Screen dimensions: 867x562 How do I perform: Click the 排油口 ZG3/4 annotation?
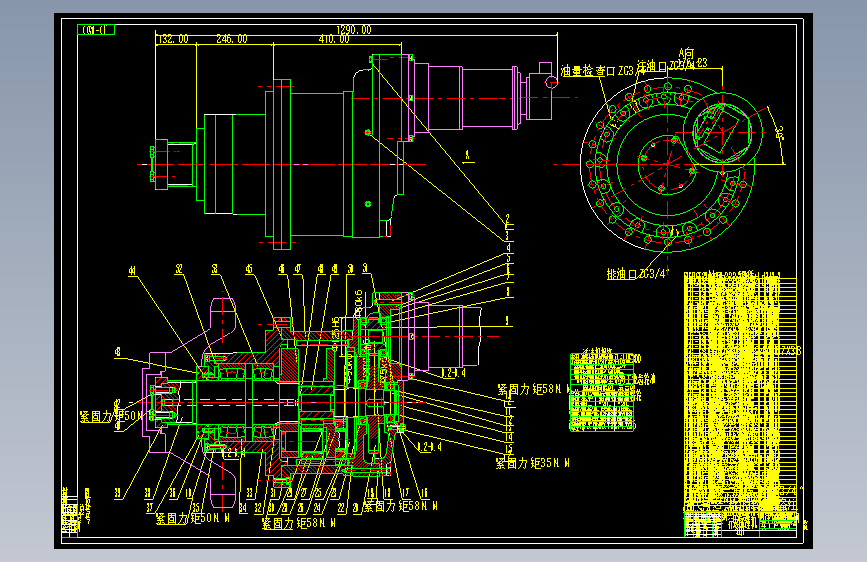pos(636,274)
